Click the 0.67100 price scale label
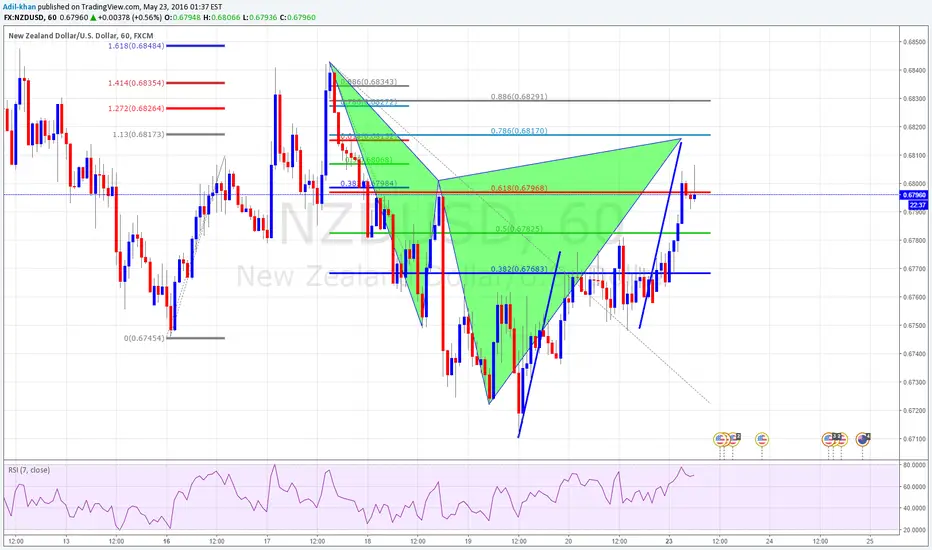The width and height of the screenshot is (932, 550). pos(914,439)
